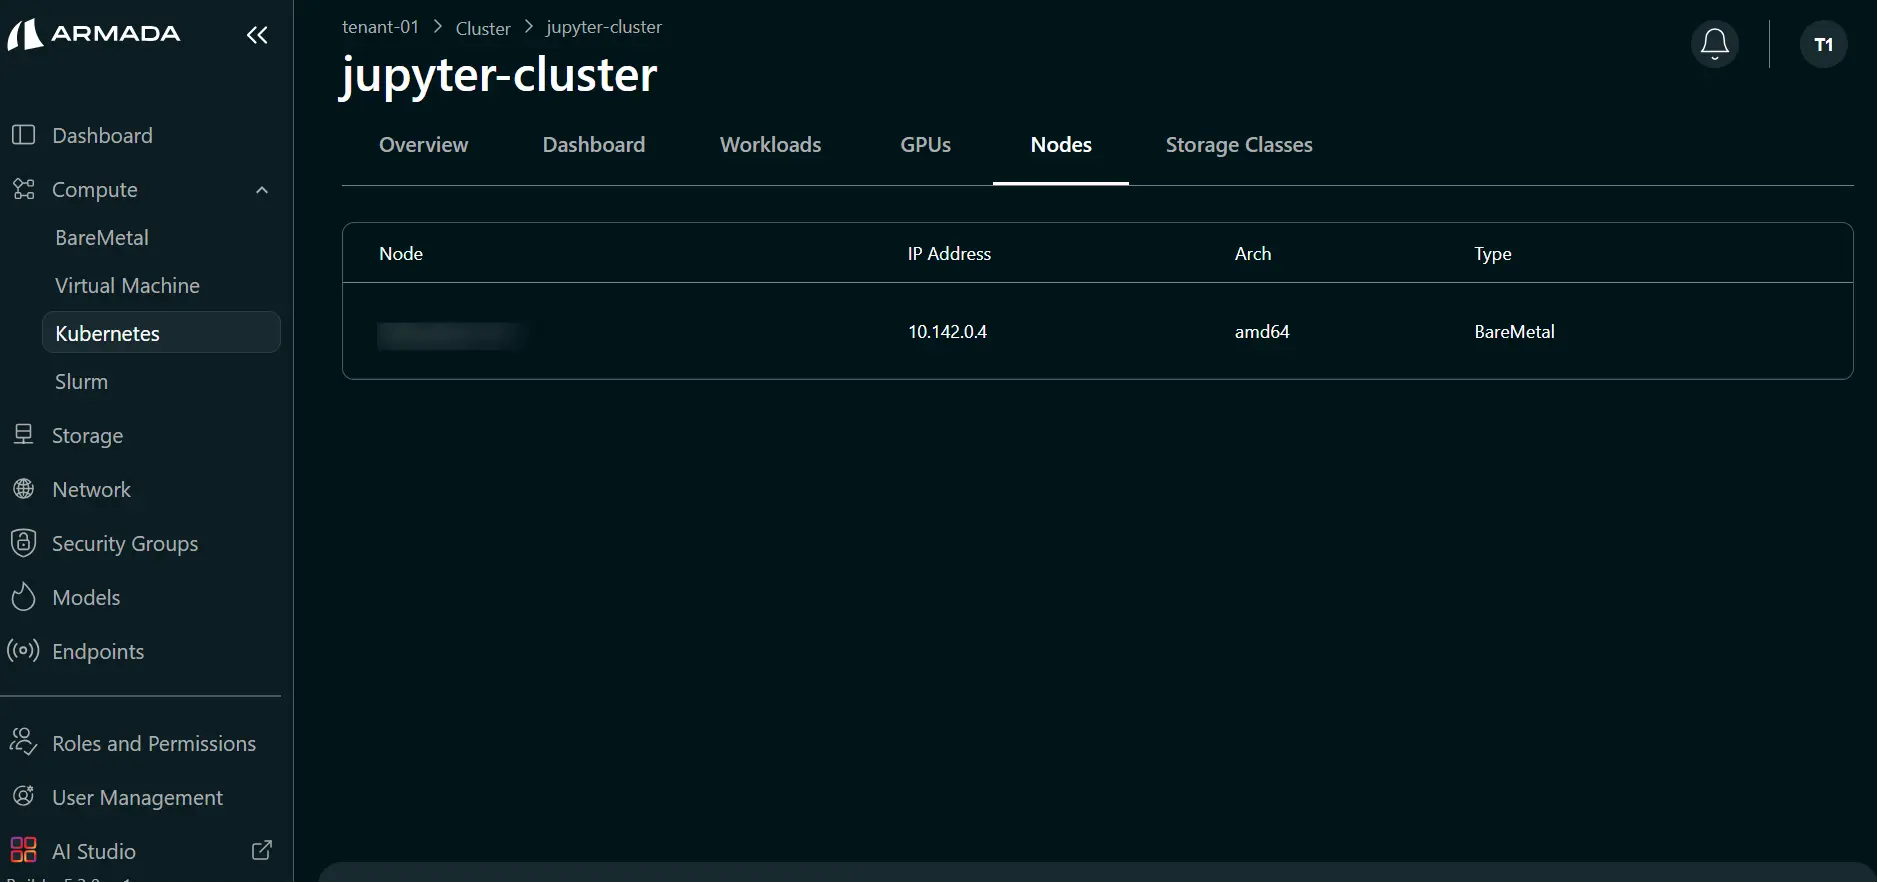Click IP address 10.142.0.4 cell
Image resolution: width=1878 pixels, height=883 pixels.
coord(947,332)
